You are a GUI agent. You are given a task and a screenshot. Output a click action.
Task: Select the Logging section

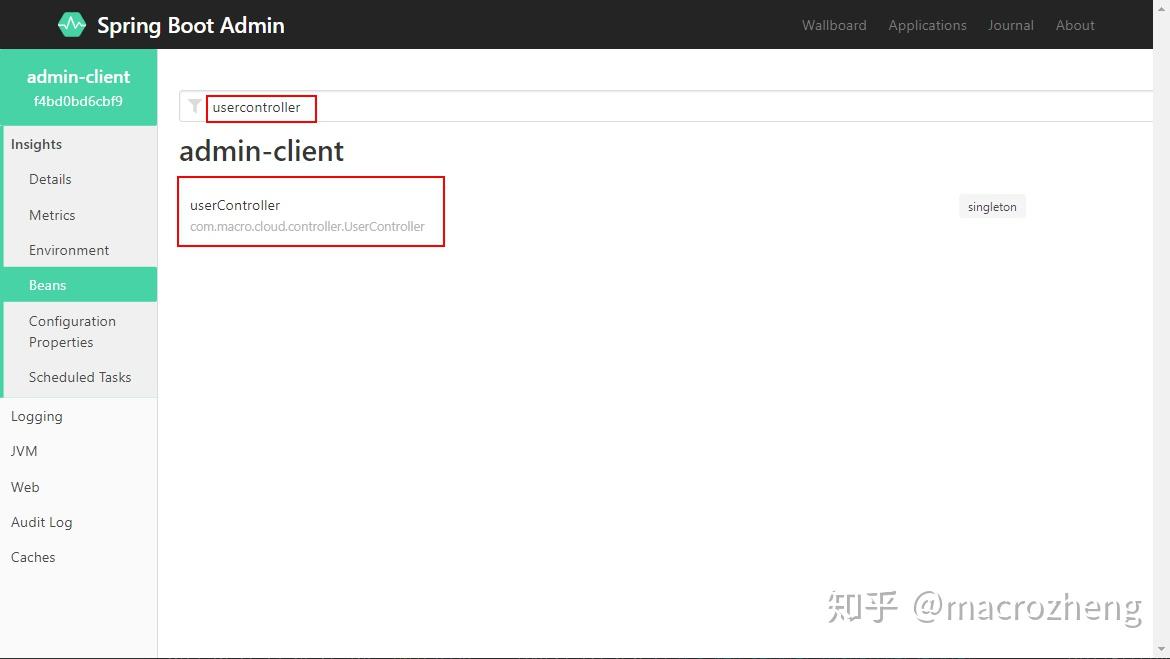pyautogui.click(x=37, y=416)
